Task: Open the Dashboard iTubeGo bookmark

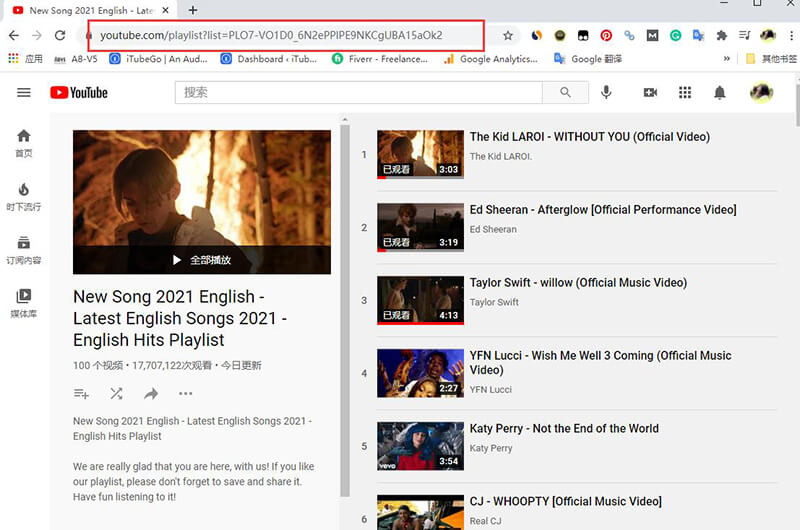Action: (x=269, y=59)
